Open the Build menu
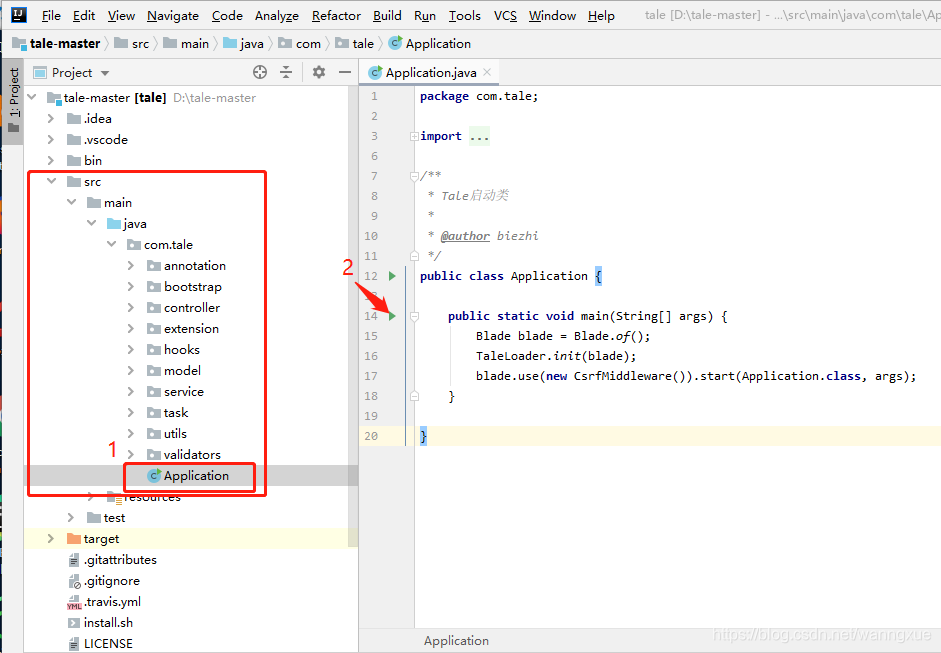 (387, 16)
